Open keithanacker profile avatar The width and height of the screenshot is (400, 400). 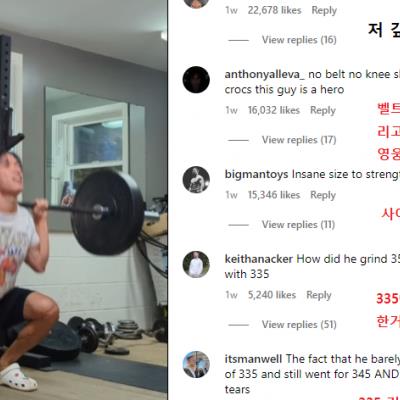196,264
